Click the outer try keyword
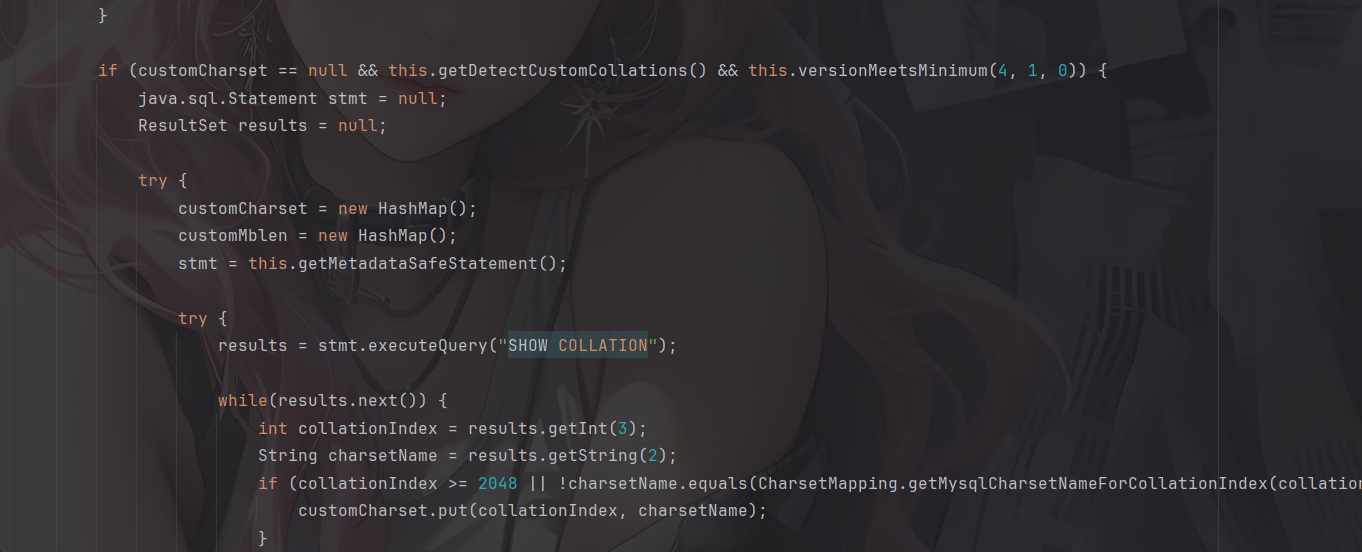The image size is (1362, 552). coord(153,181)
